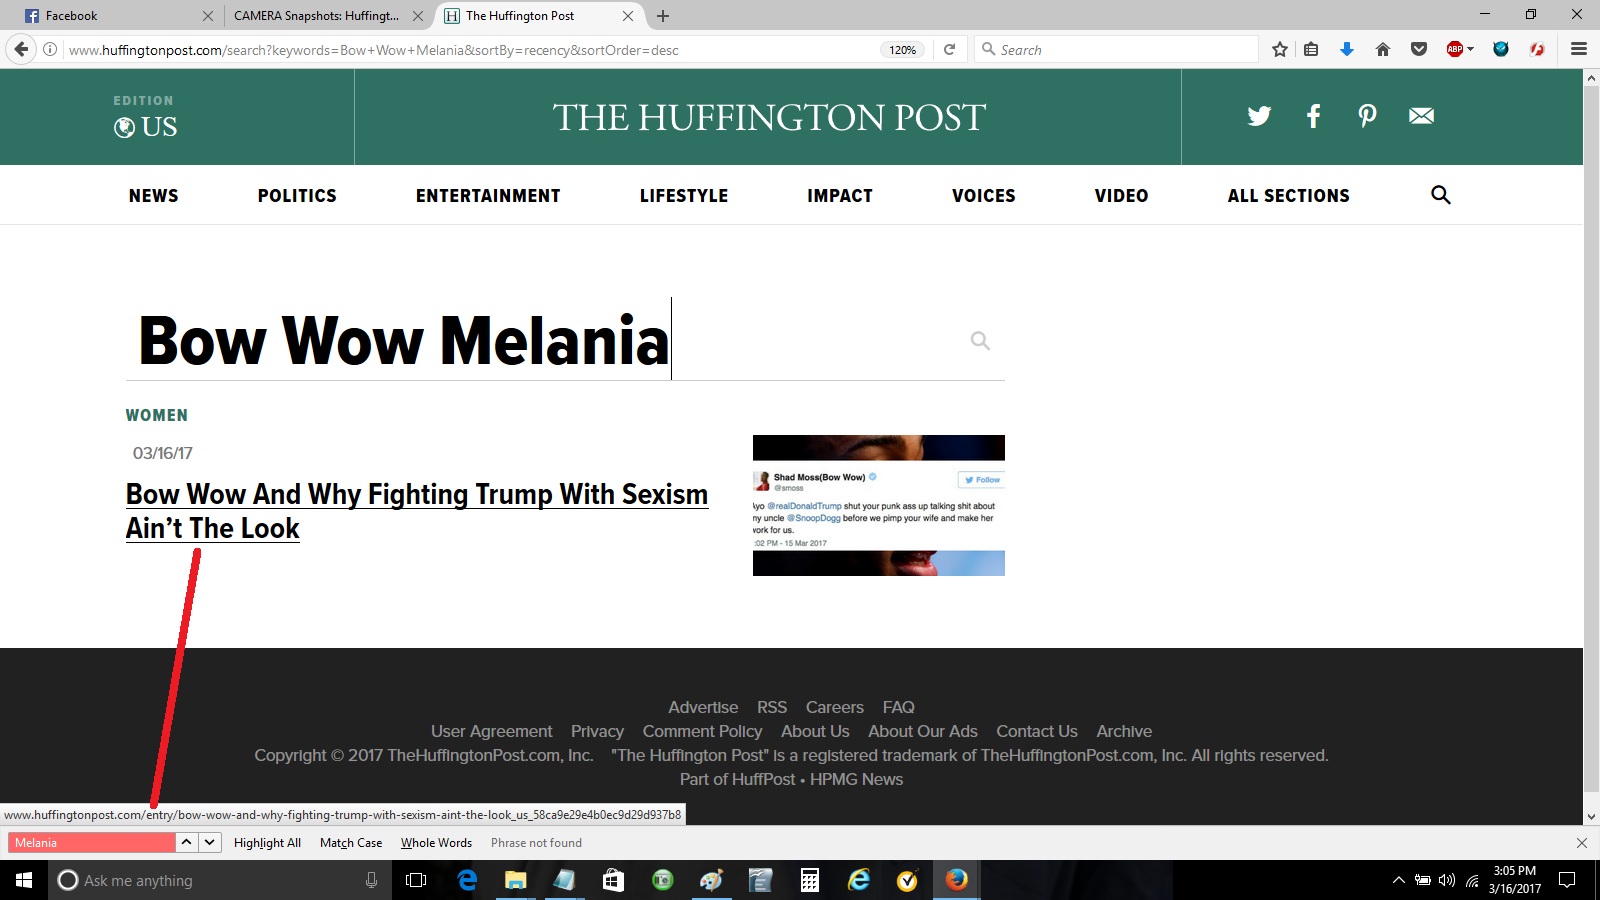Click the Comment Policy footer link

pos(702,731)
